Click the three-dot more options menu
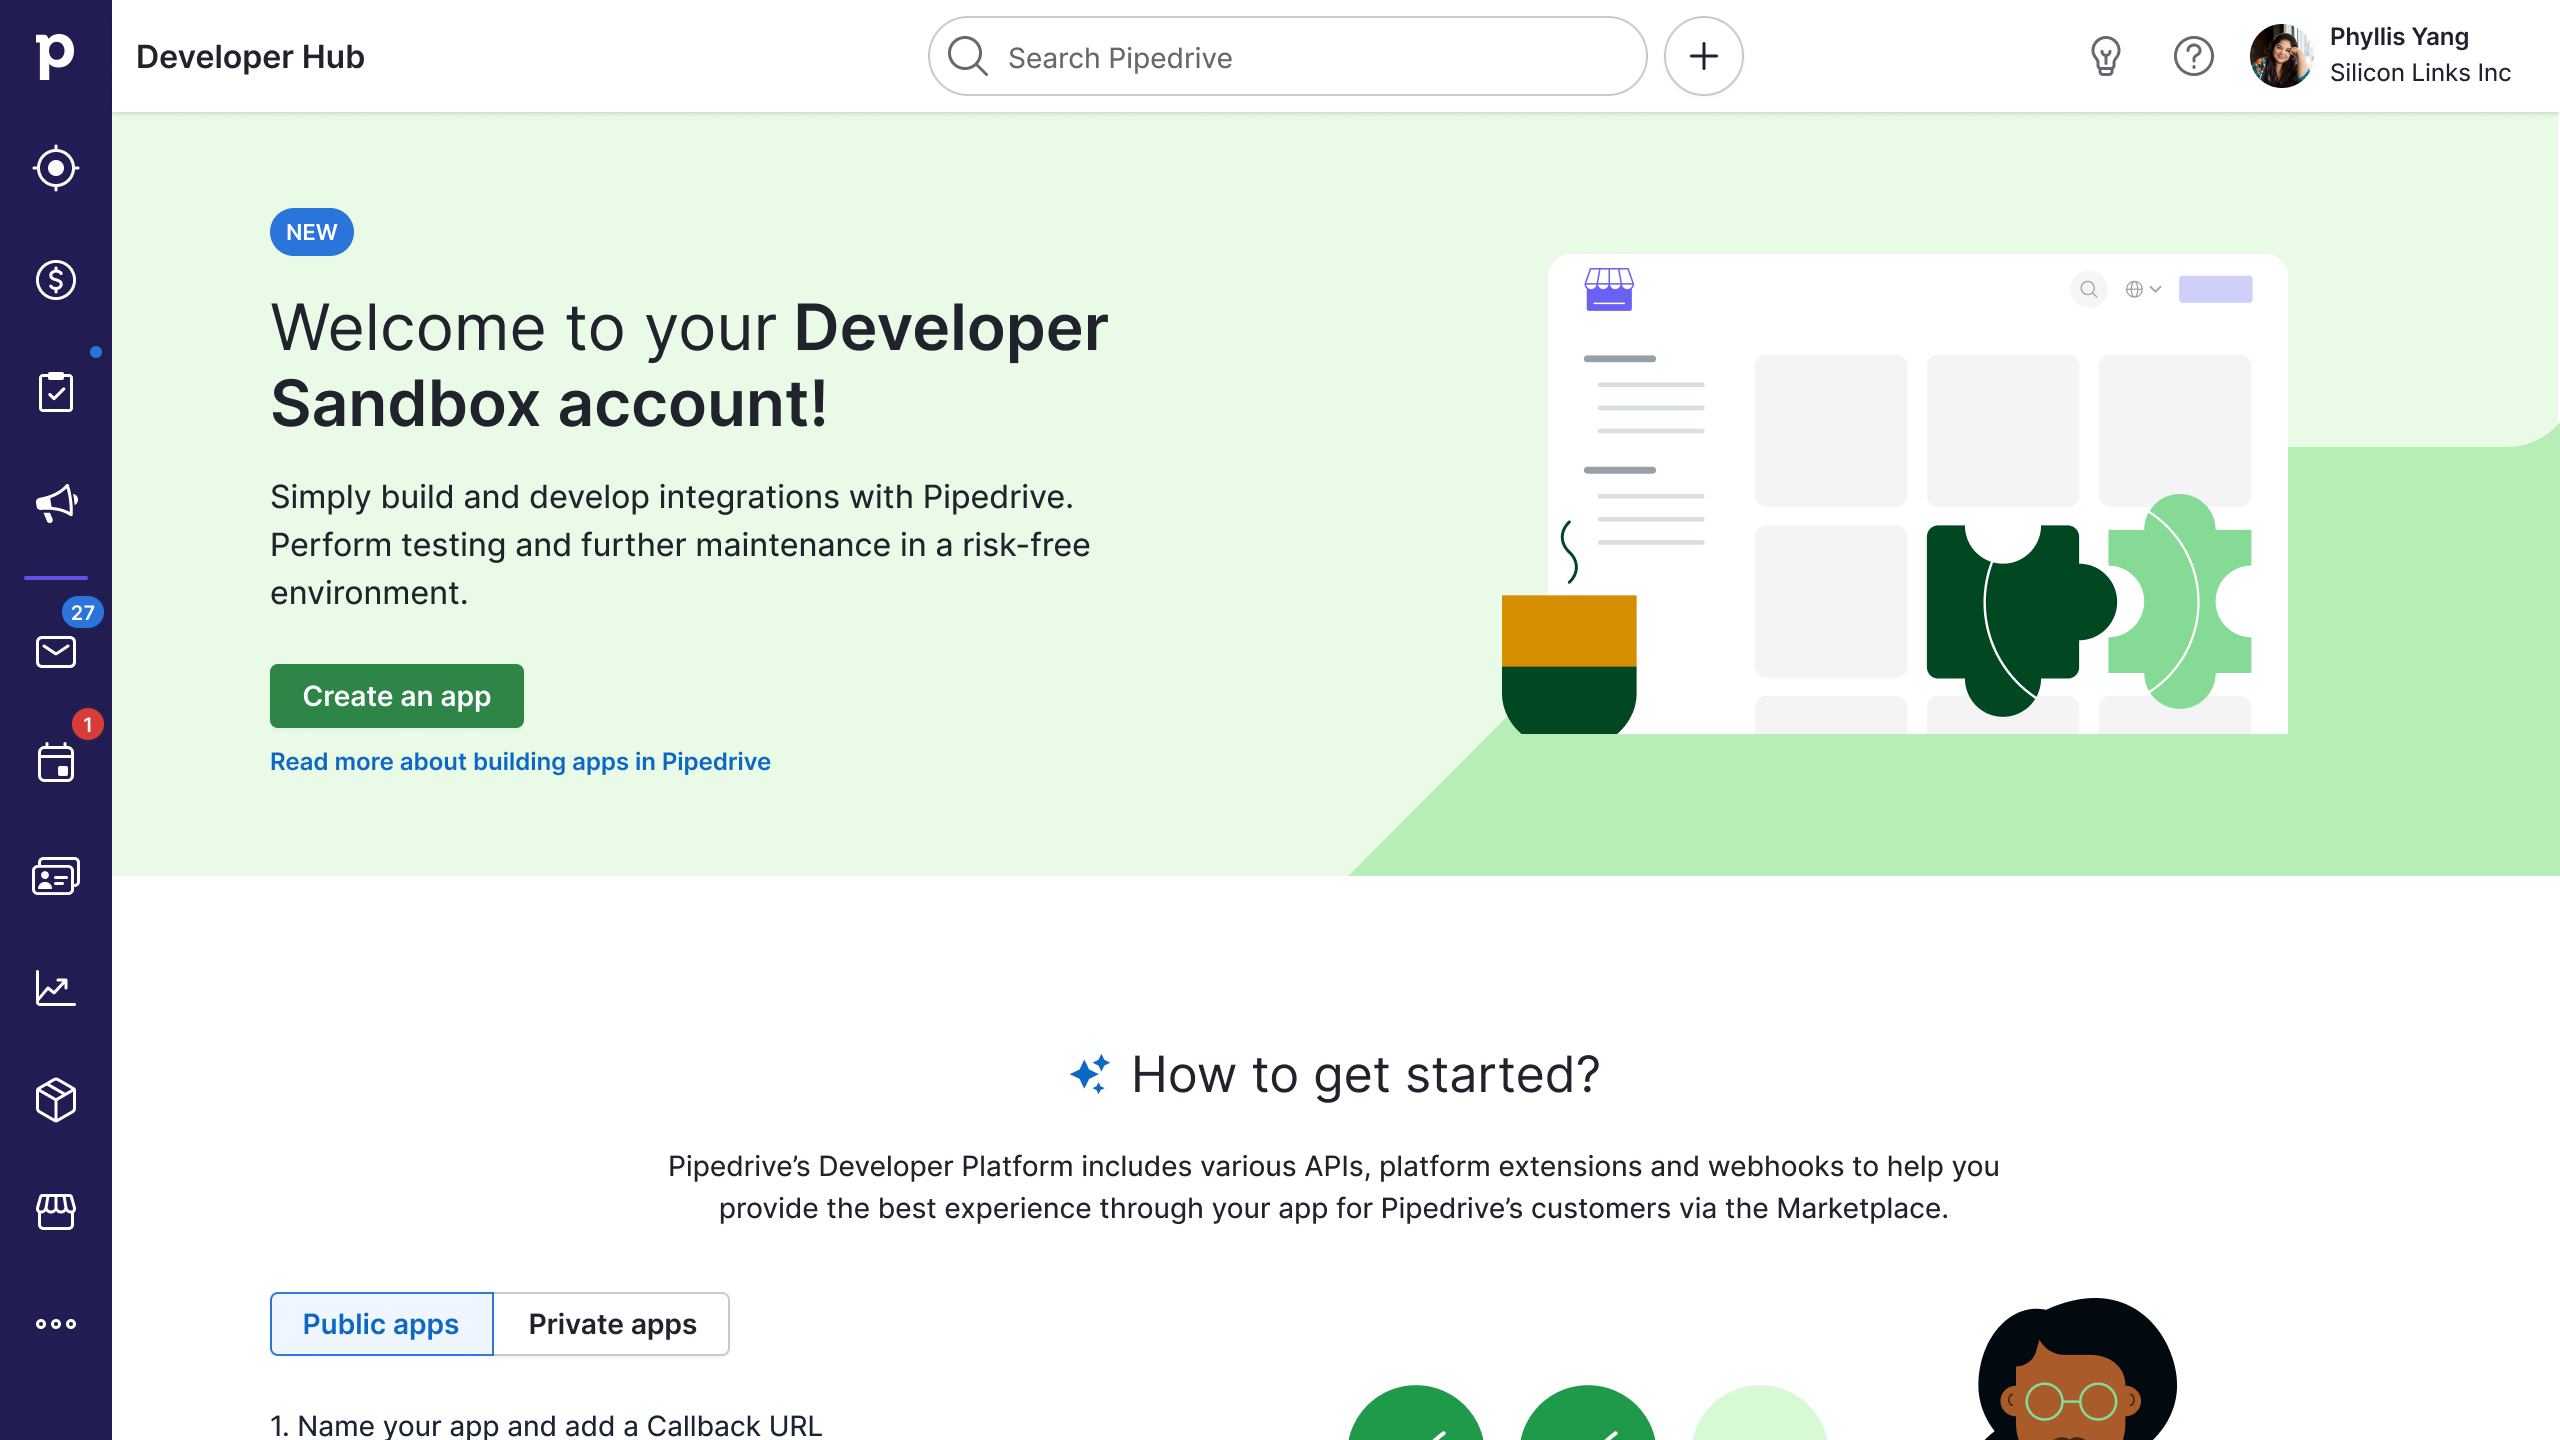The image size is (2560, 1440). 56,1324
